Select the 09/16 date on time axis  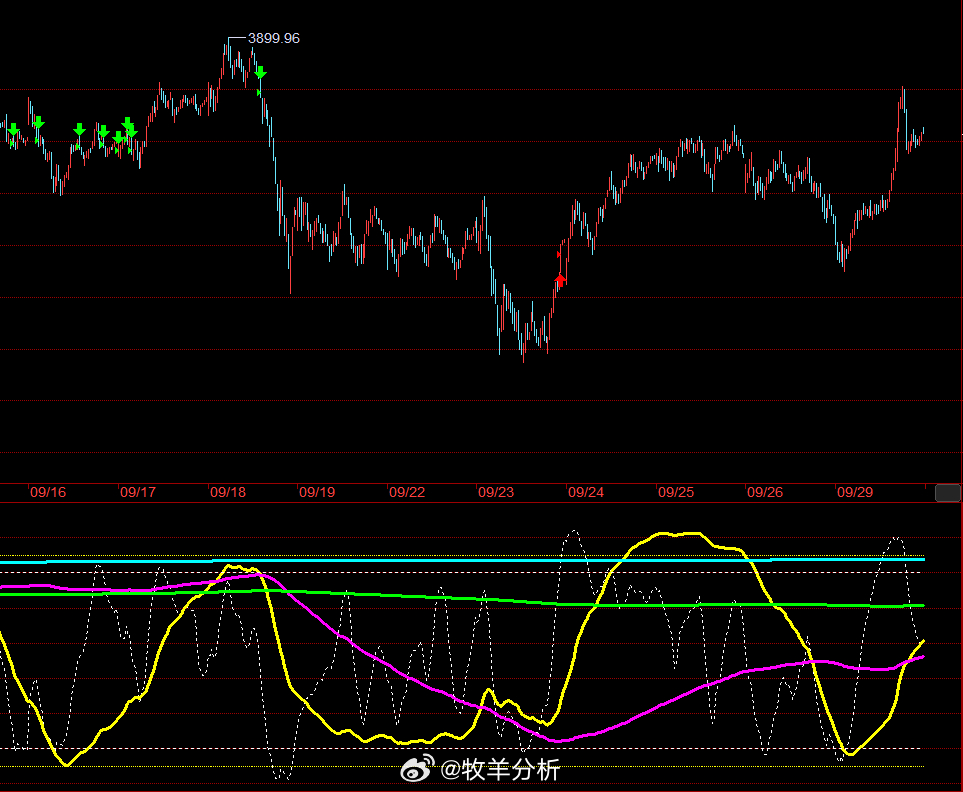[x=48, y=492]
